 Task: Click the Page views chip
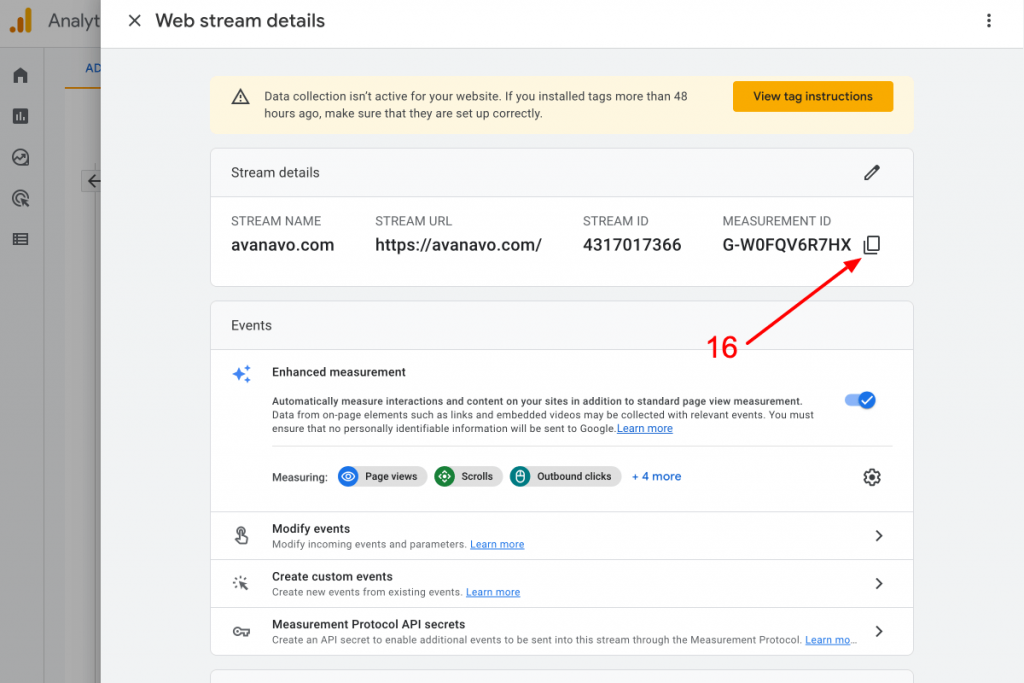tap(382, 477)
